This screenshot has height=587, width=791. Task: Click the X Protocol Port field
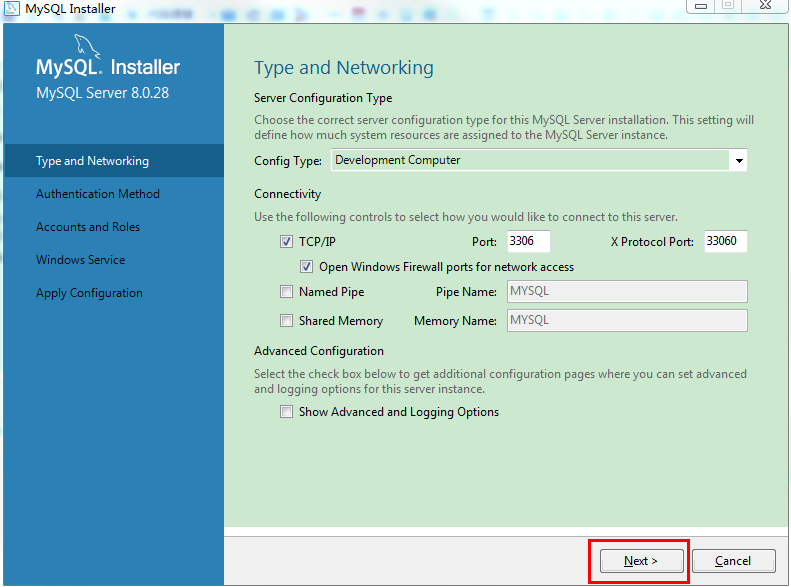[x=725, y=241]
